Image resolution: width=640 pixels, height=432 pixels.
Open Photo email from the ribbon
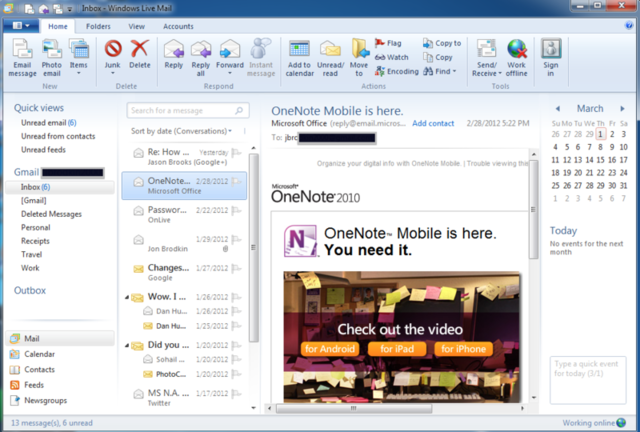point(51,55)
